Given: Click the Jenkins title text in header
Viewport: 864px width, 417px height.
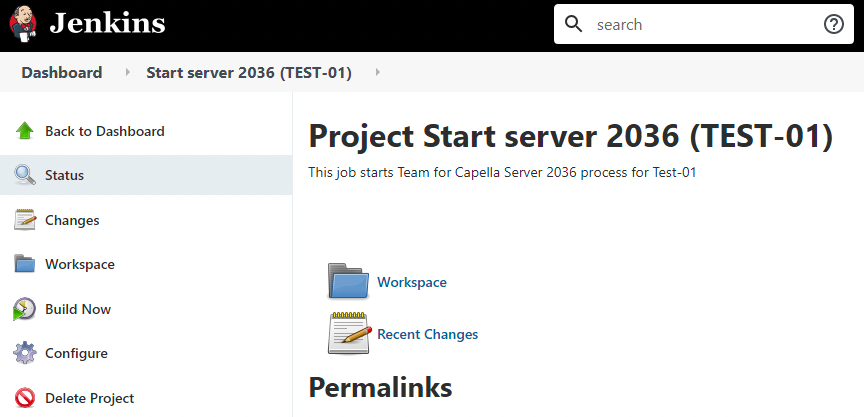Looking at the screenshot, I should coord(107,23).
